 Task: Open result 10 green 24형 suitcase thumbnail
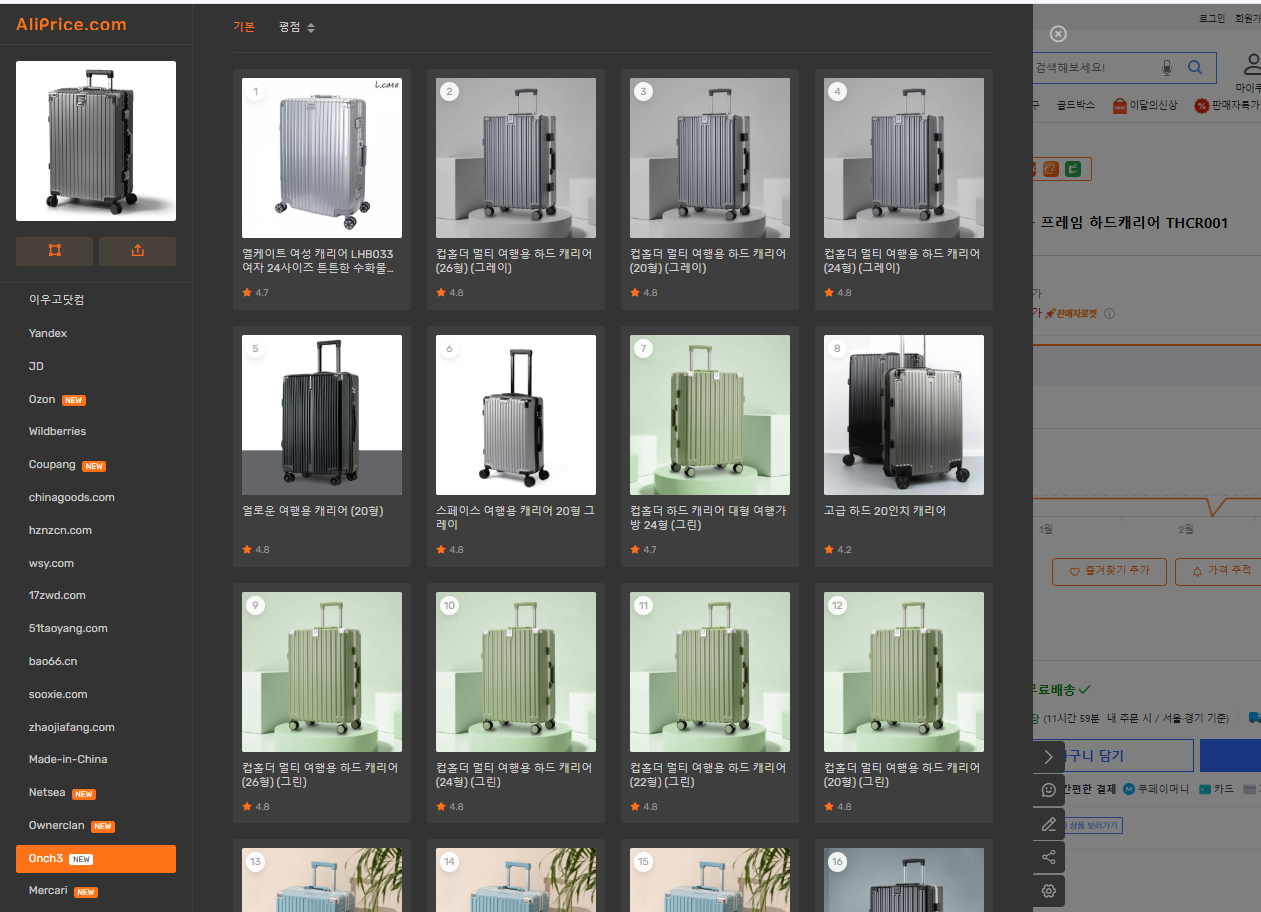pyautogui.click(x=516, y=672)
